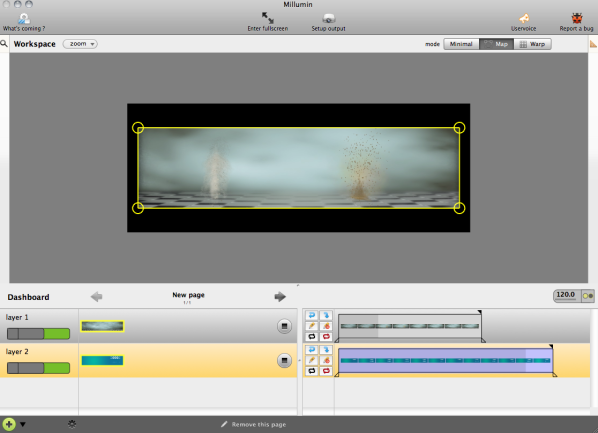The height and width of the screenshot is (433, 598).
Task: Toggle the gray left segment of layer 2 slider
Action: pos(13,368)
